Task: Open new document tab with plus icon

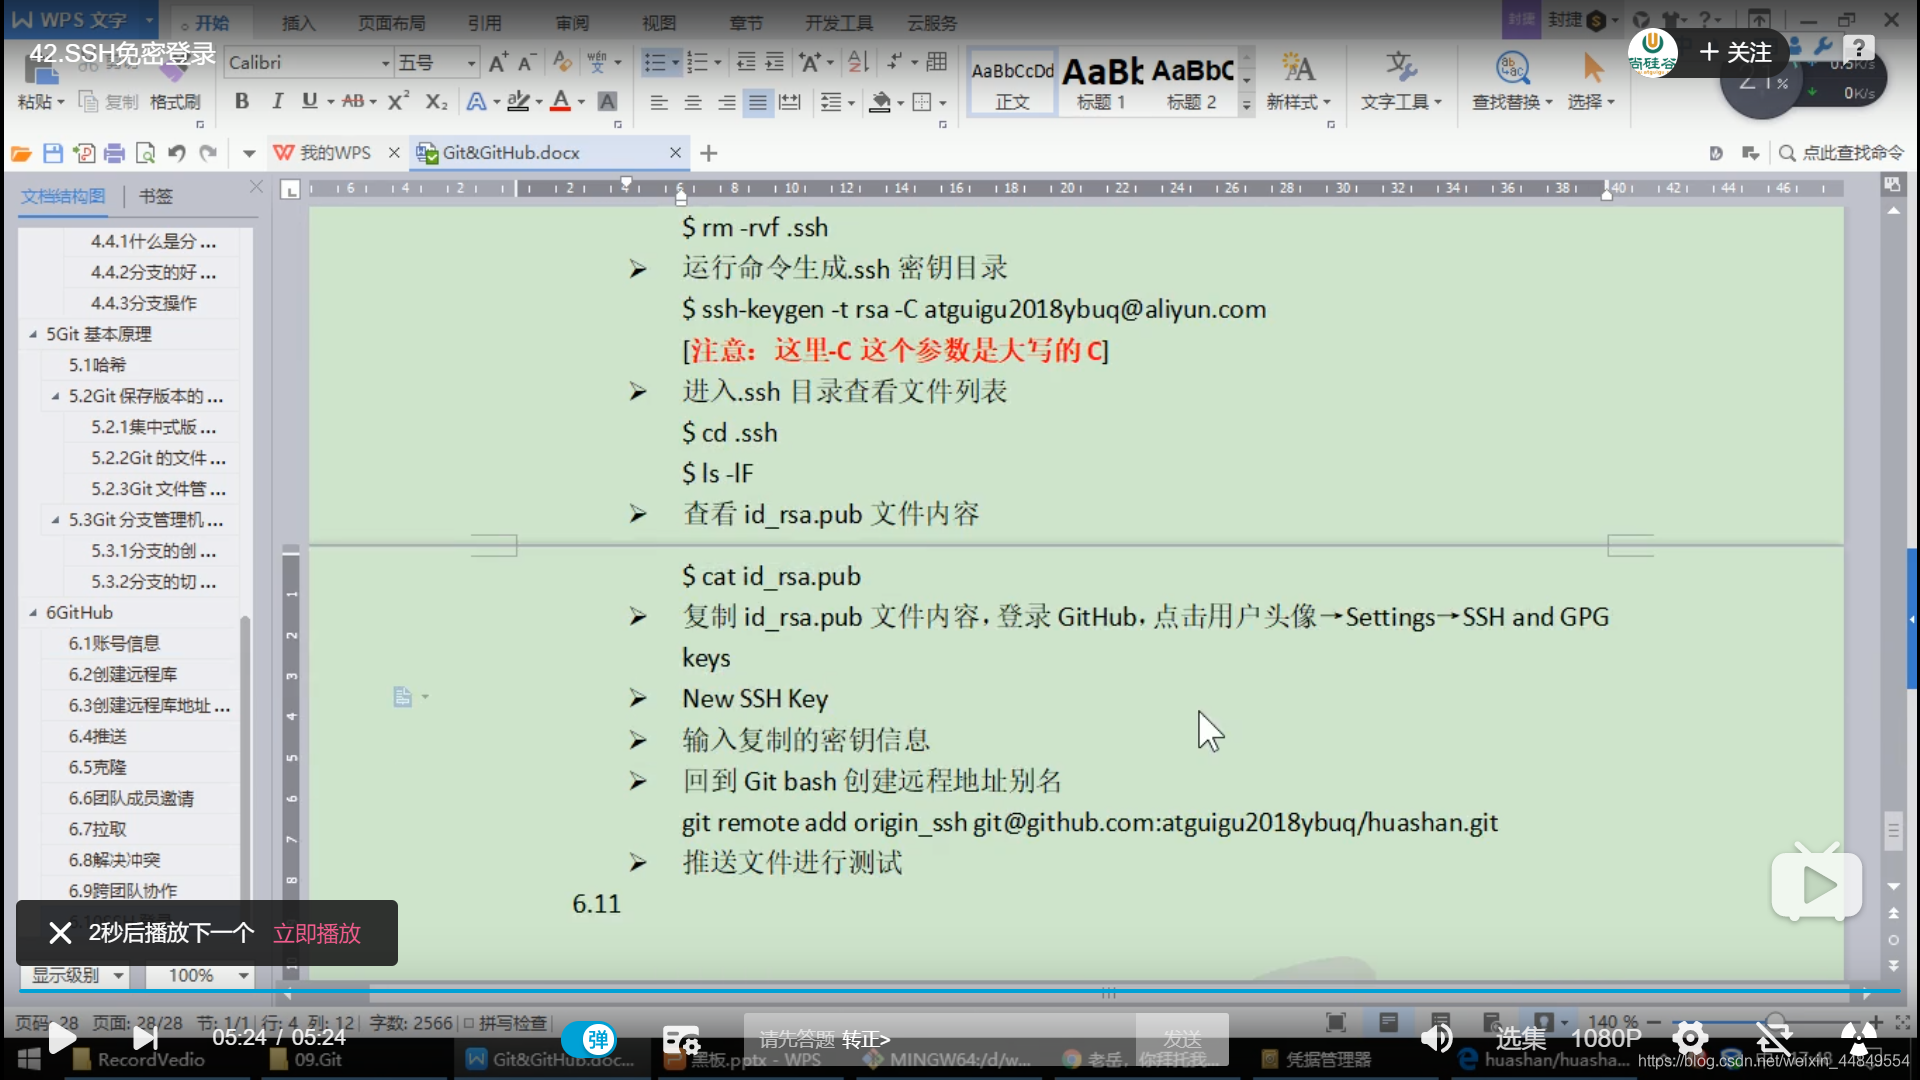Action: pos(709,153)
